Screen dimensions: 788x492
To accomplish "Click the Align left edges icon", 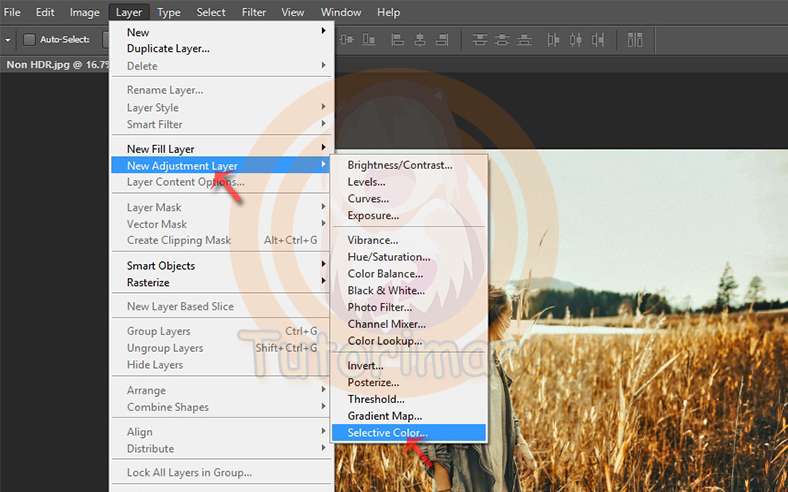I will [x=398, y=39].
